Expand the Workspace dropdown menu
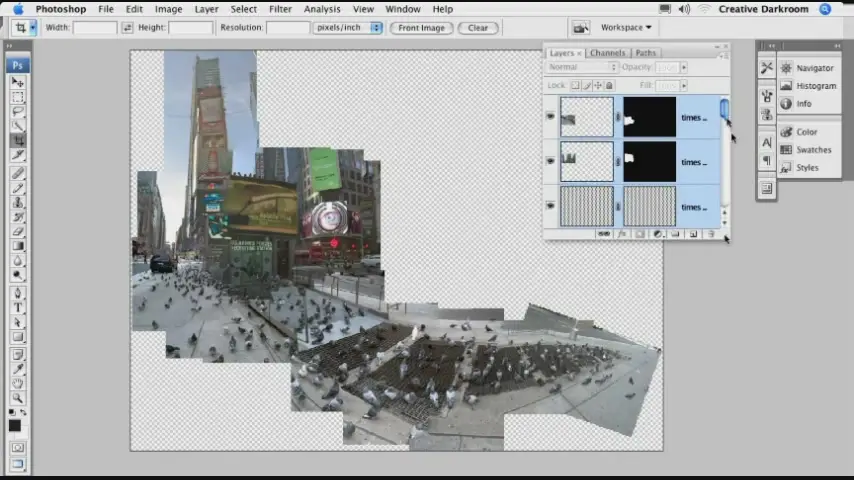Image resolution: width=854 pixels, height=480 pixels. (625, 28)
